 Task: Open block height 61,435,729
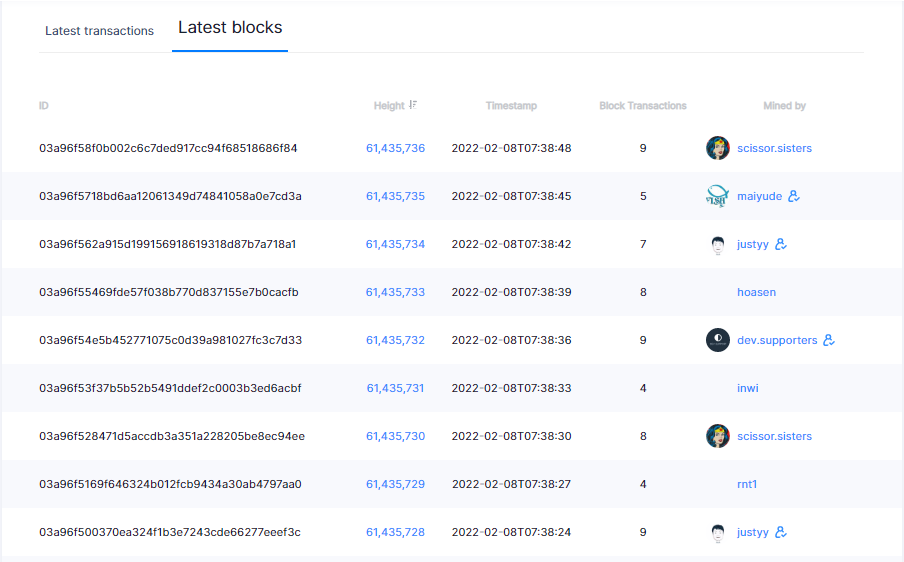(396, 484)
